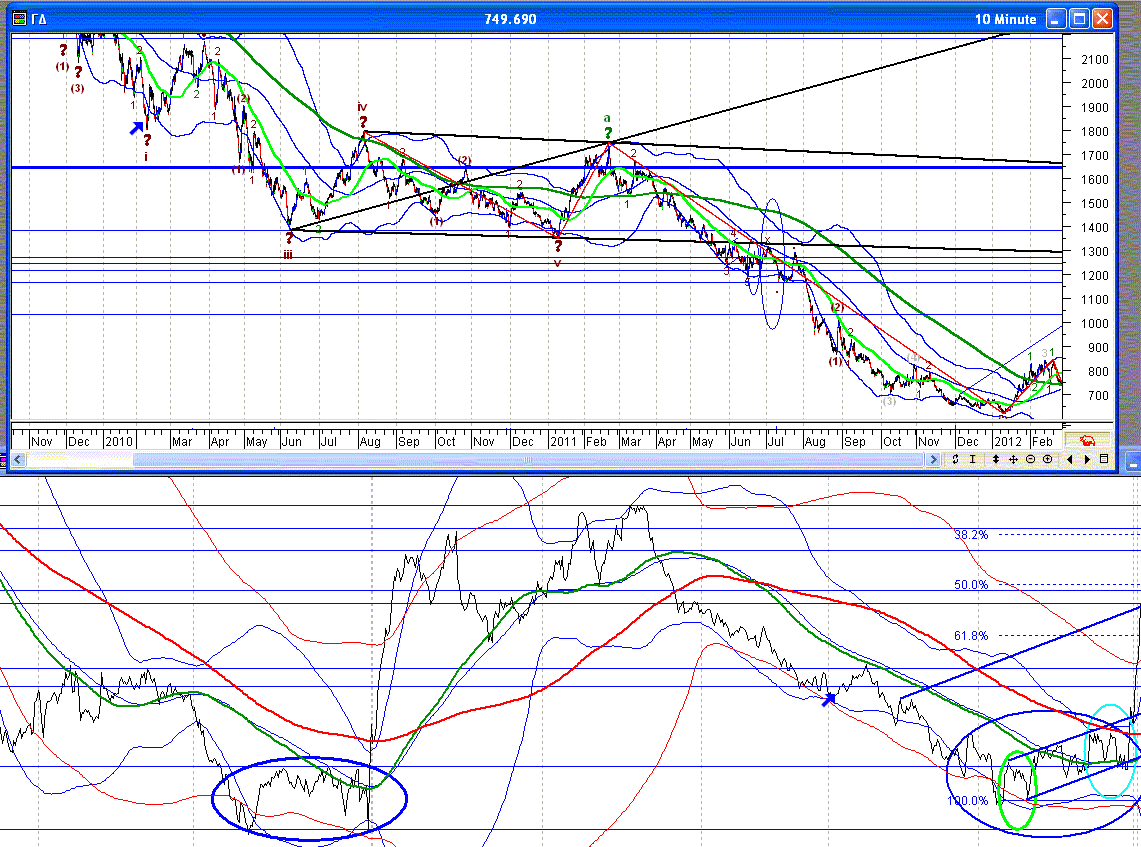Zoom in with the circled plus icon

pos(1048,459)
